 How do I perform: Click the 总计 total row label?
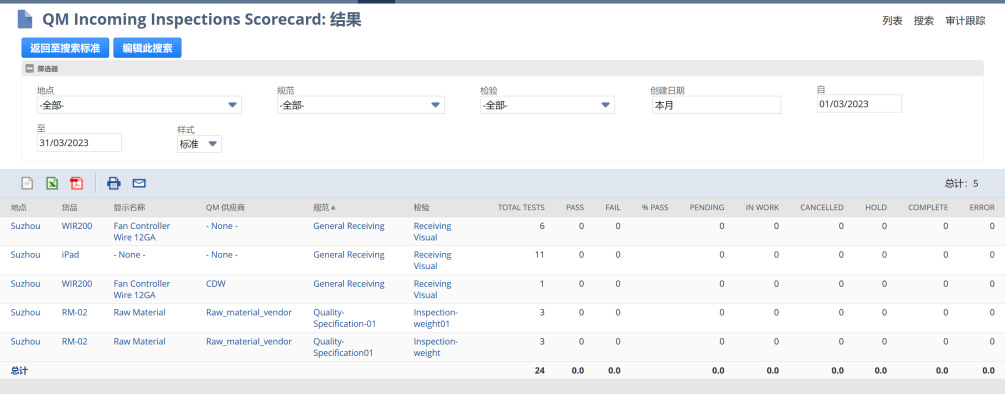pyautogui.click(x=19, y=370)
